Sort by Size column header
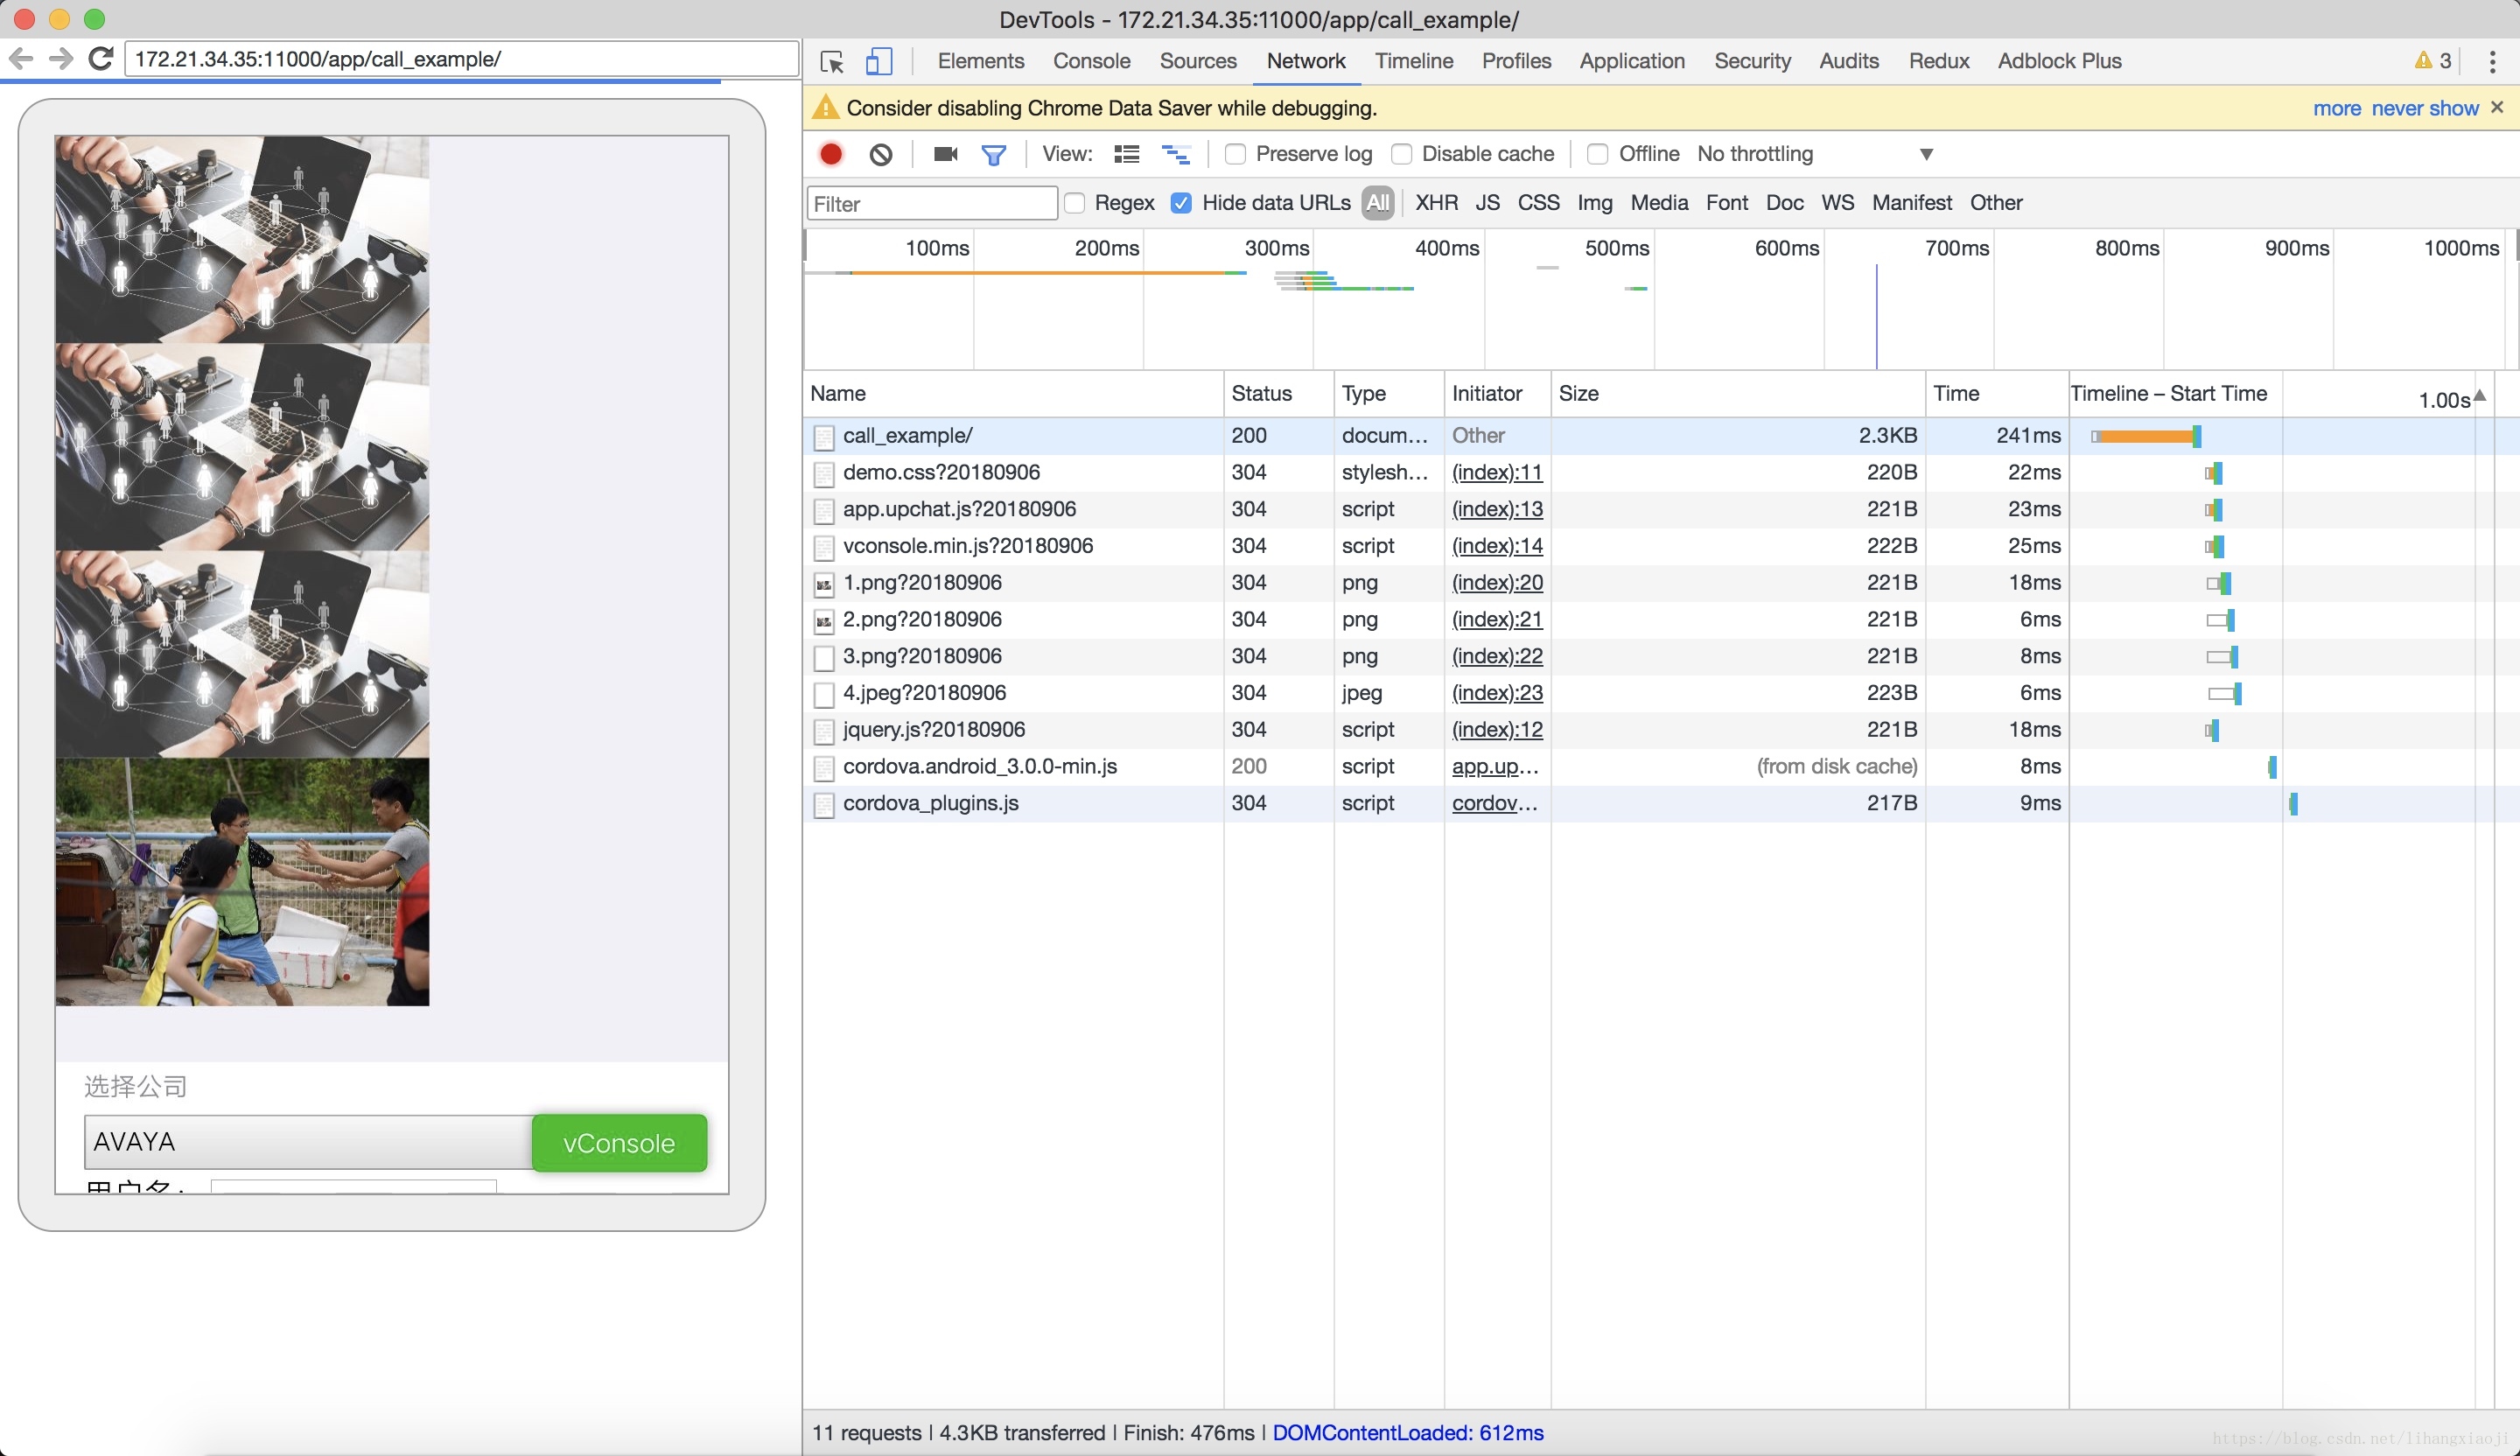This screenshot has width=2520, height=1456. [1738, 393]
